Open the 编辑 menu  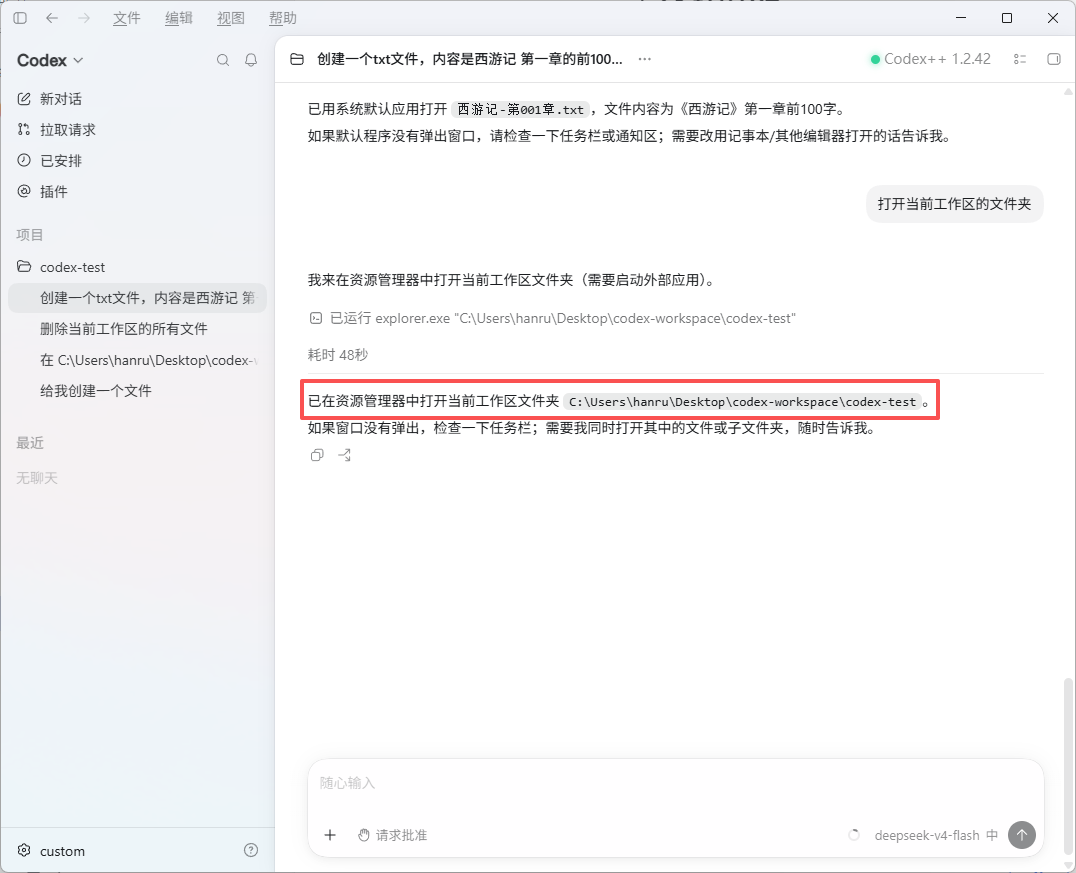click(x=178, y=19)
